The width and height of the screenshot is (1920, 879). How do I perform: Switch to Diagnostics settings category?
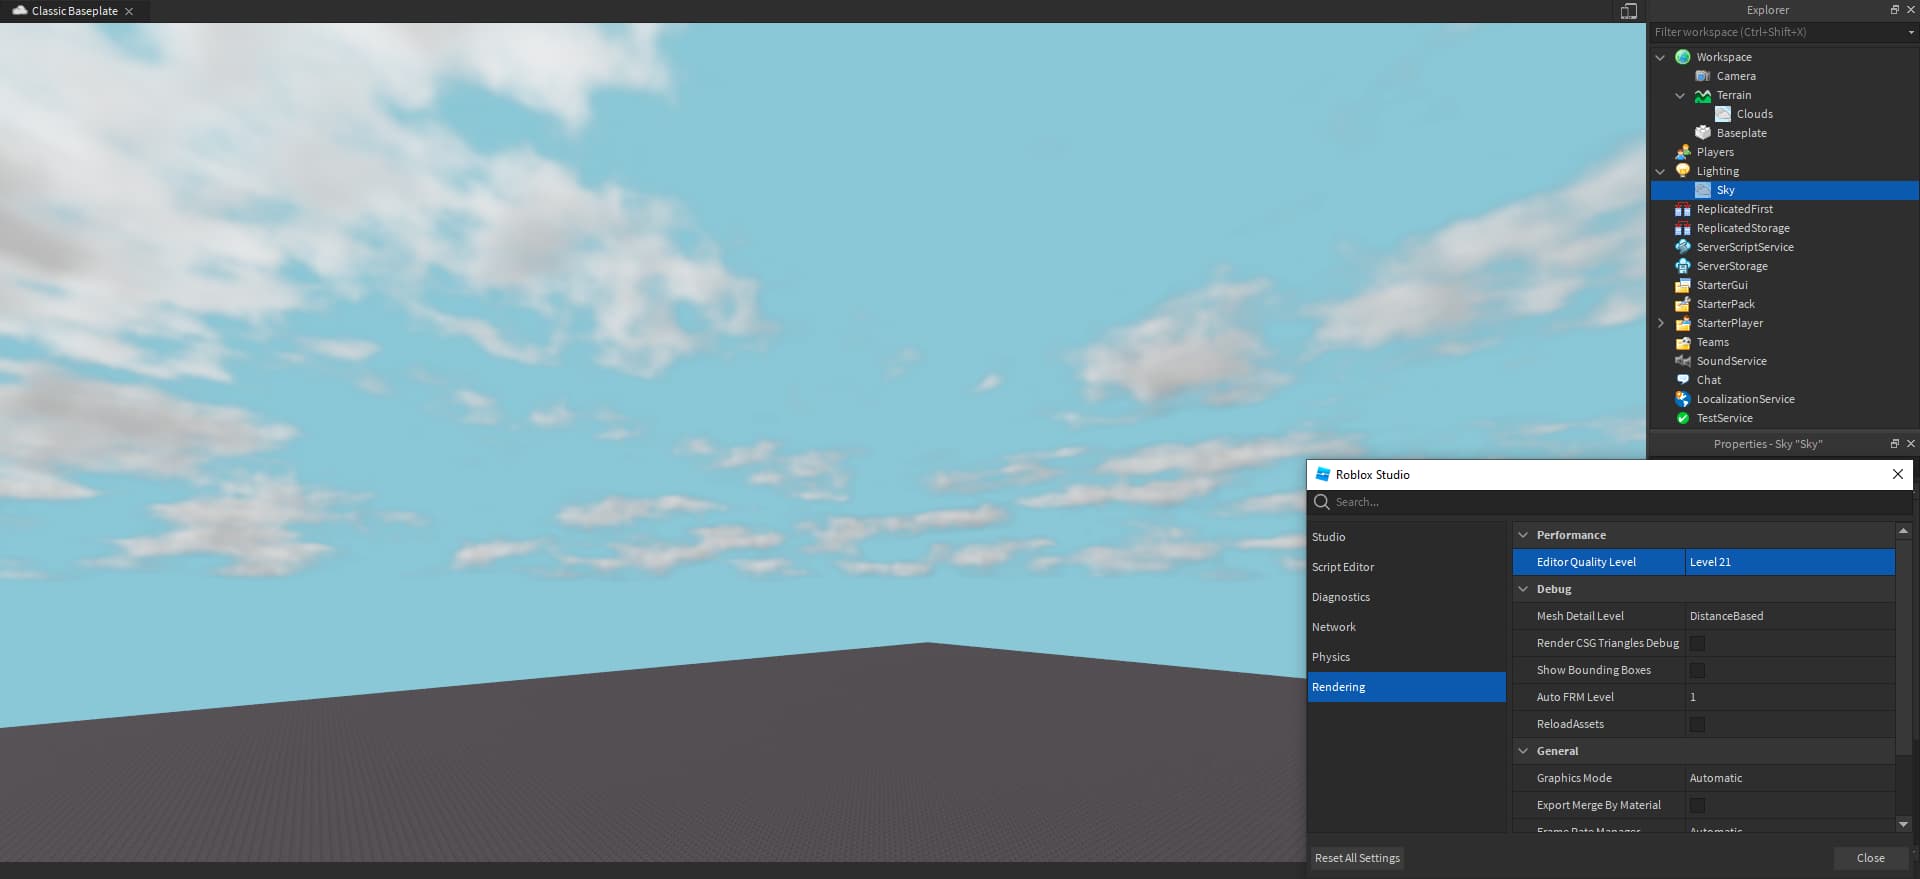point(1406,597)
